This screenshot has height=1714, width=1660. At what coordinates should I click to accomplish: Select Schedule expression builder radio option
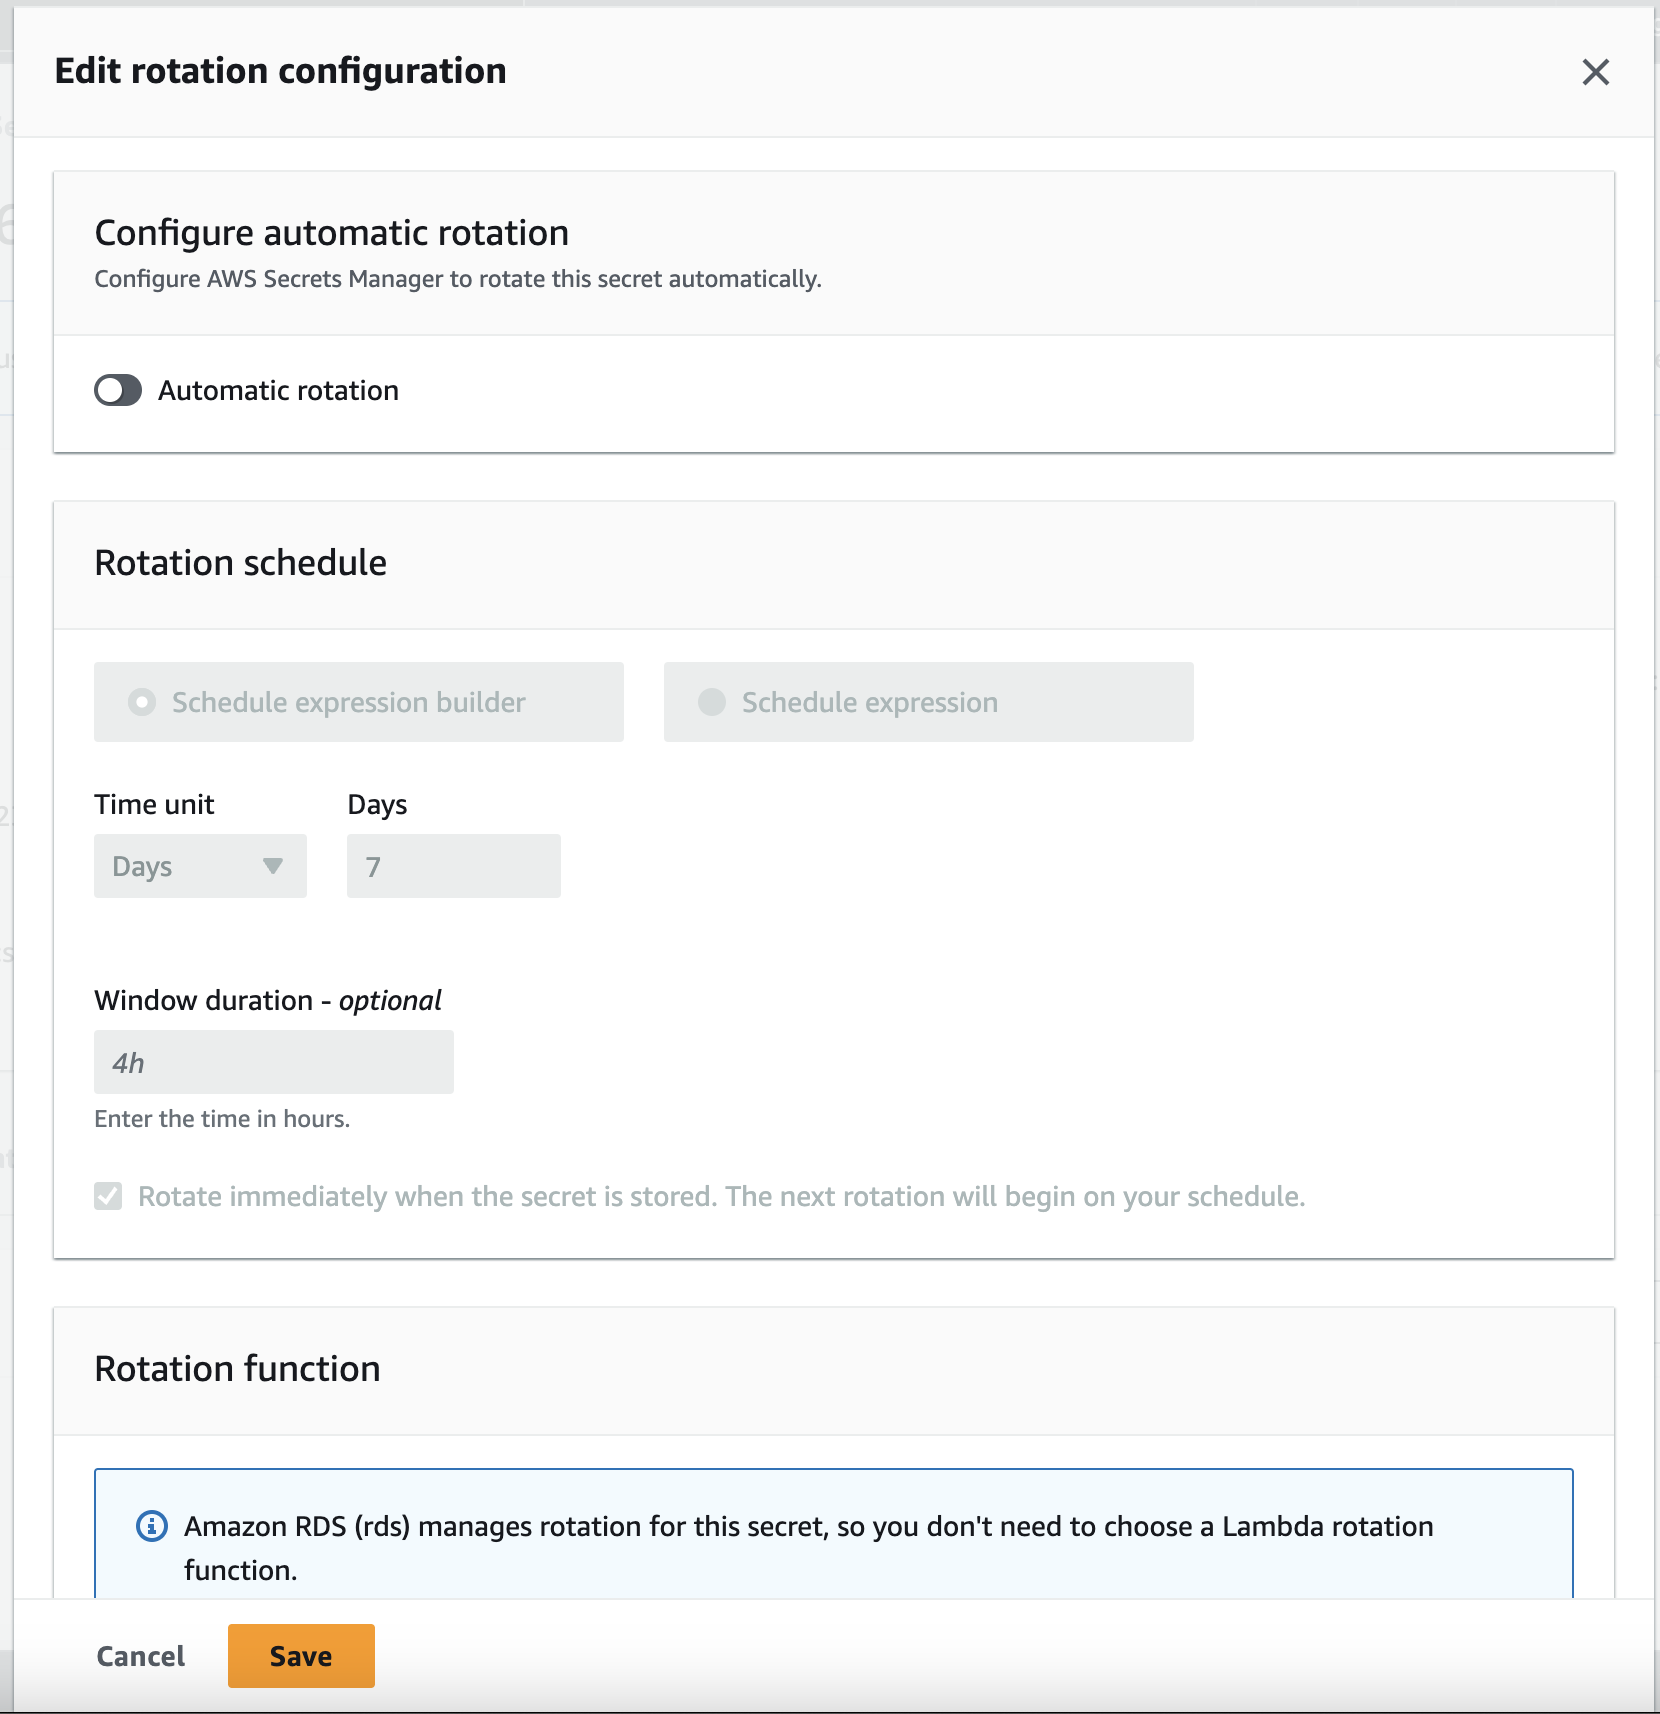pos(142,702)
